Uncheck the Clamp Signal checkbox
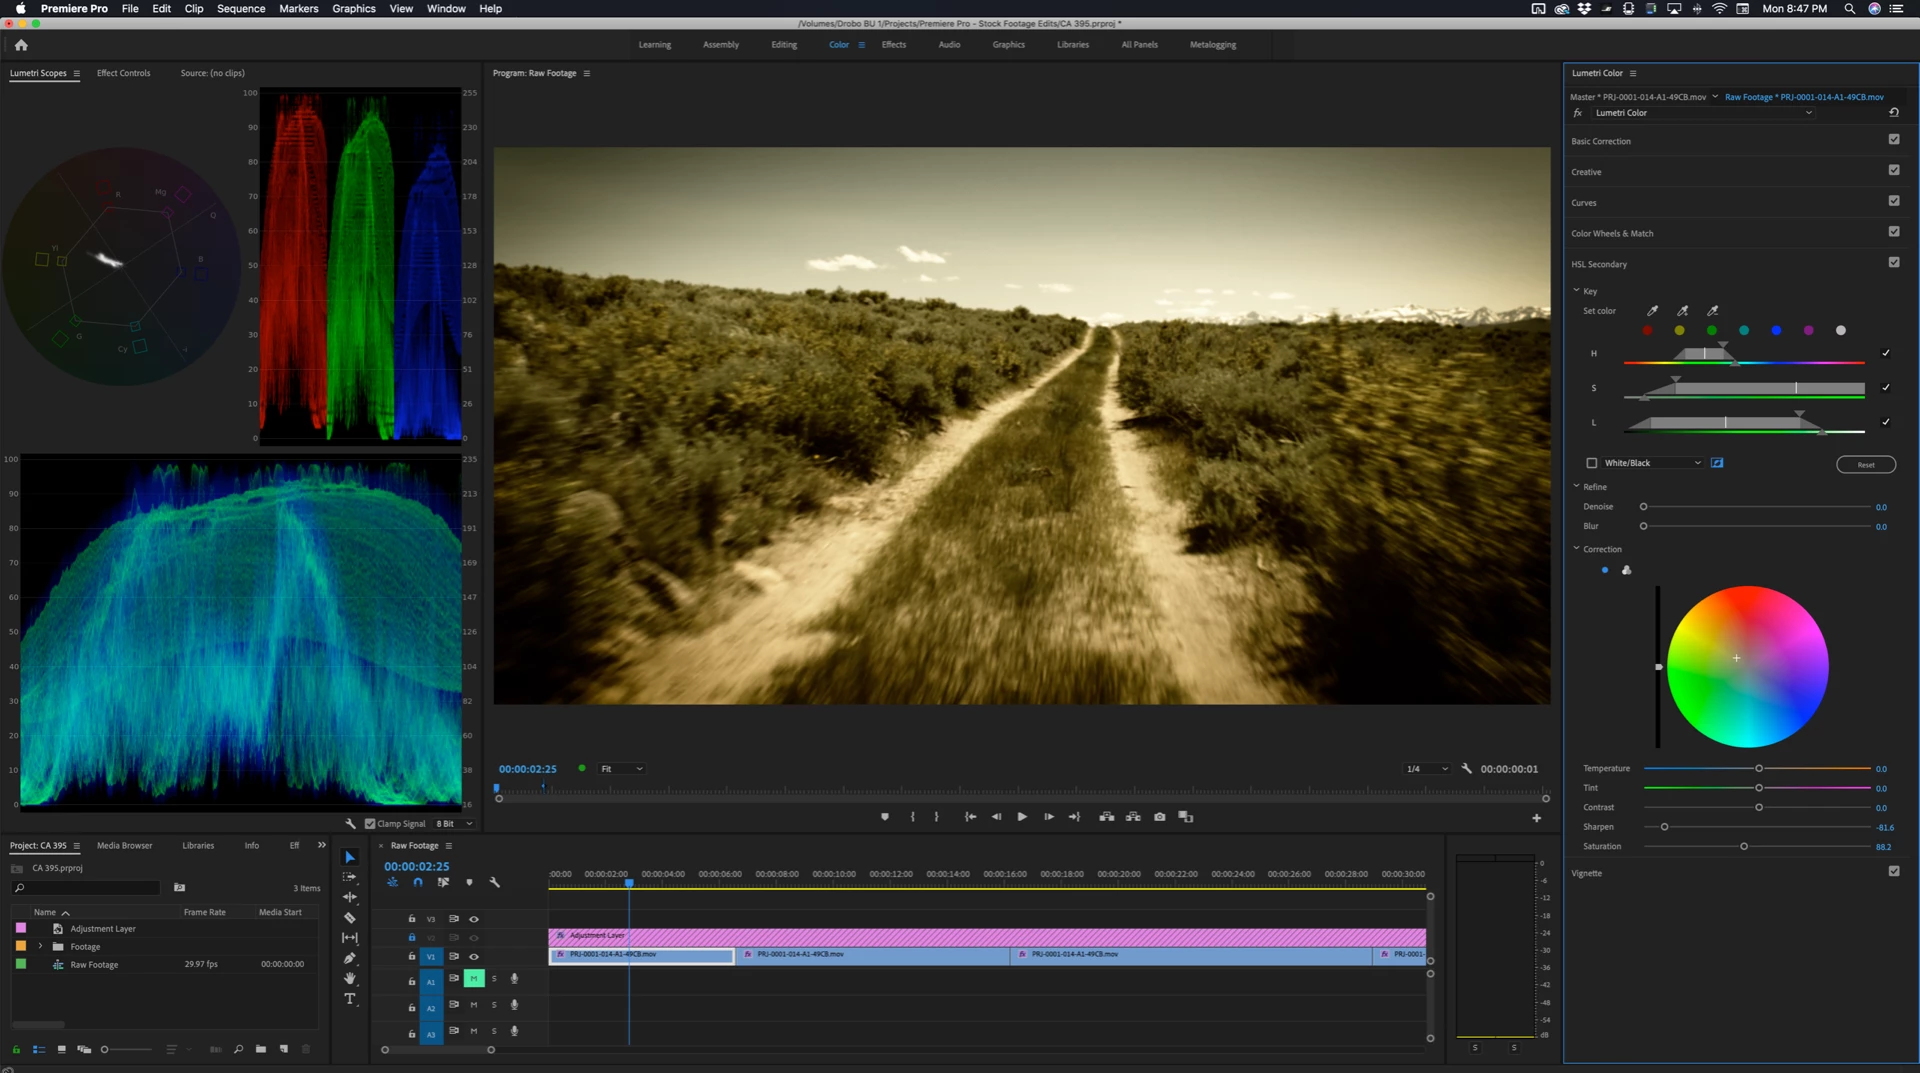The height and width of the screenshot is (1073, 1920). (x=370, y=824)
